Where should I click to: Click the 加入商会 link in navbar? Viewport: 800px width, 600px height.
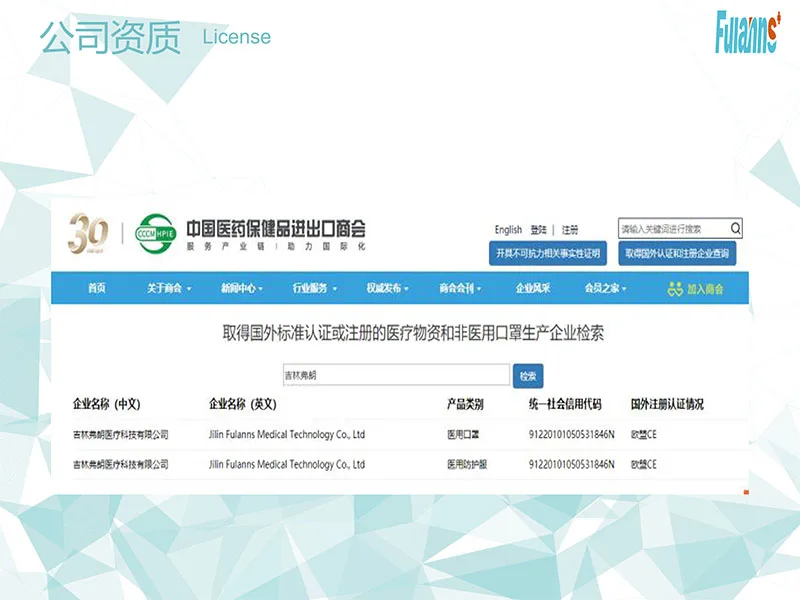[705, 289]
